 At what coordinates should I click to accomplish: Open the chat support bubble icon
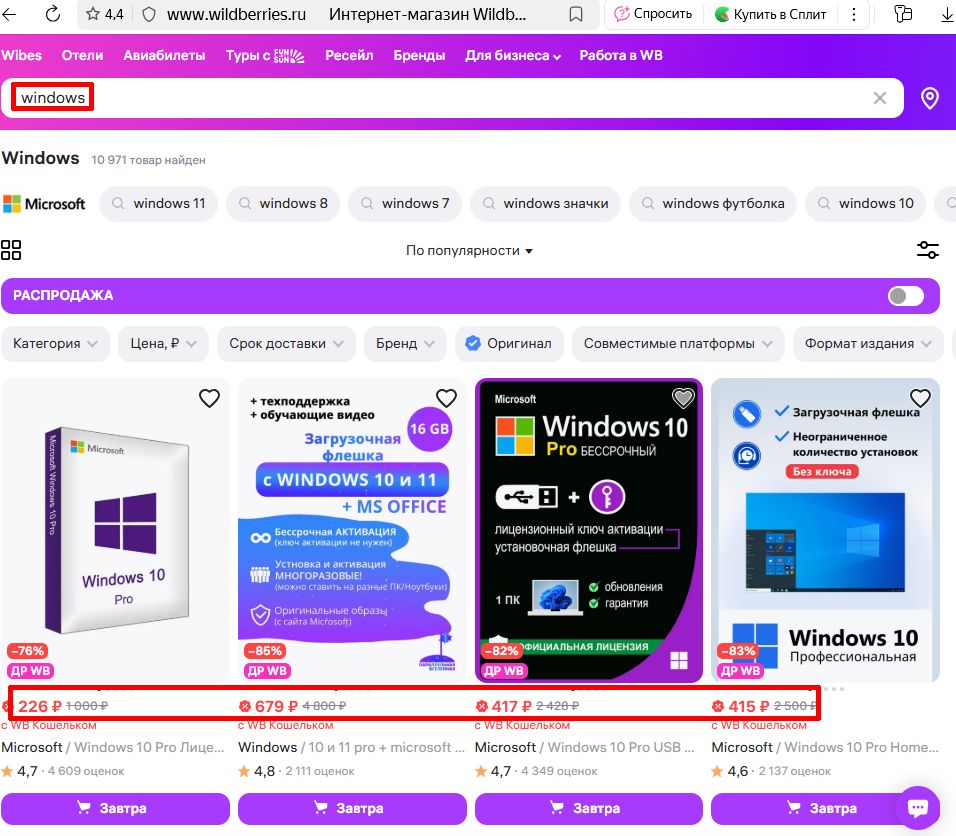click(x=916, y=806)
